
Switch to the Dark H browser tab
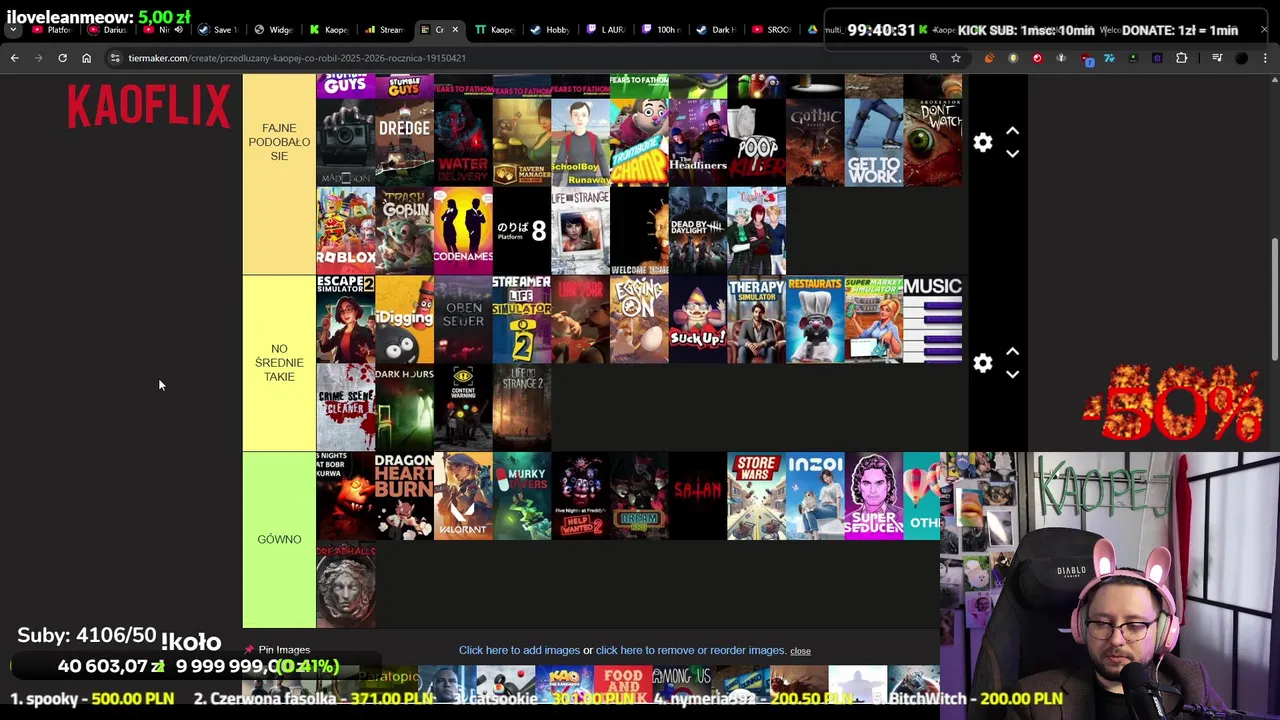716,30
